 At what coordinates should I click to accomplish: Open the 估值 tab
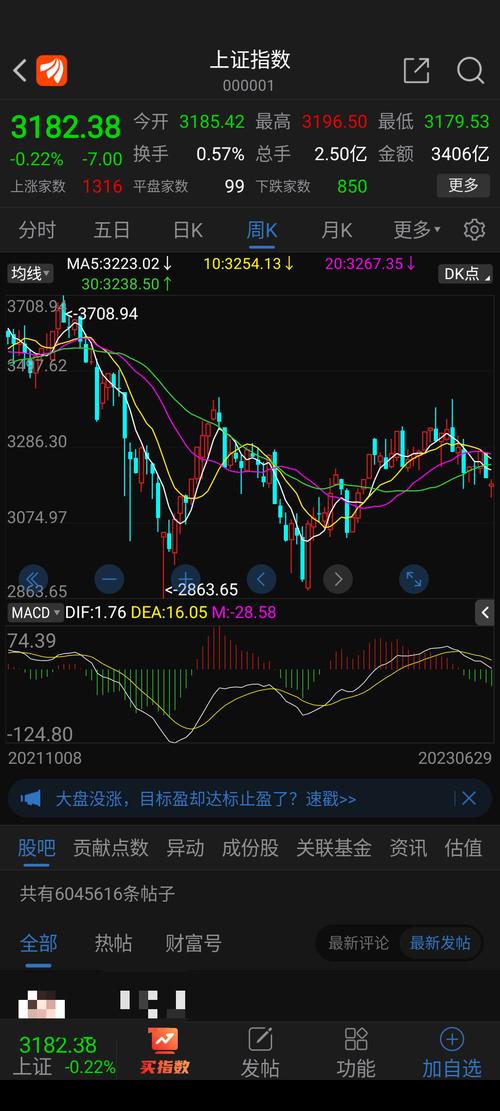(463, 847)
